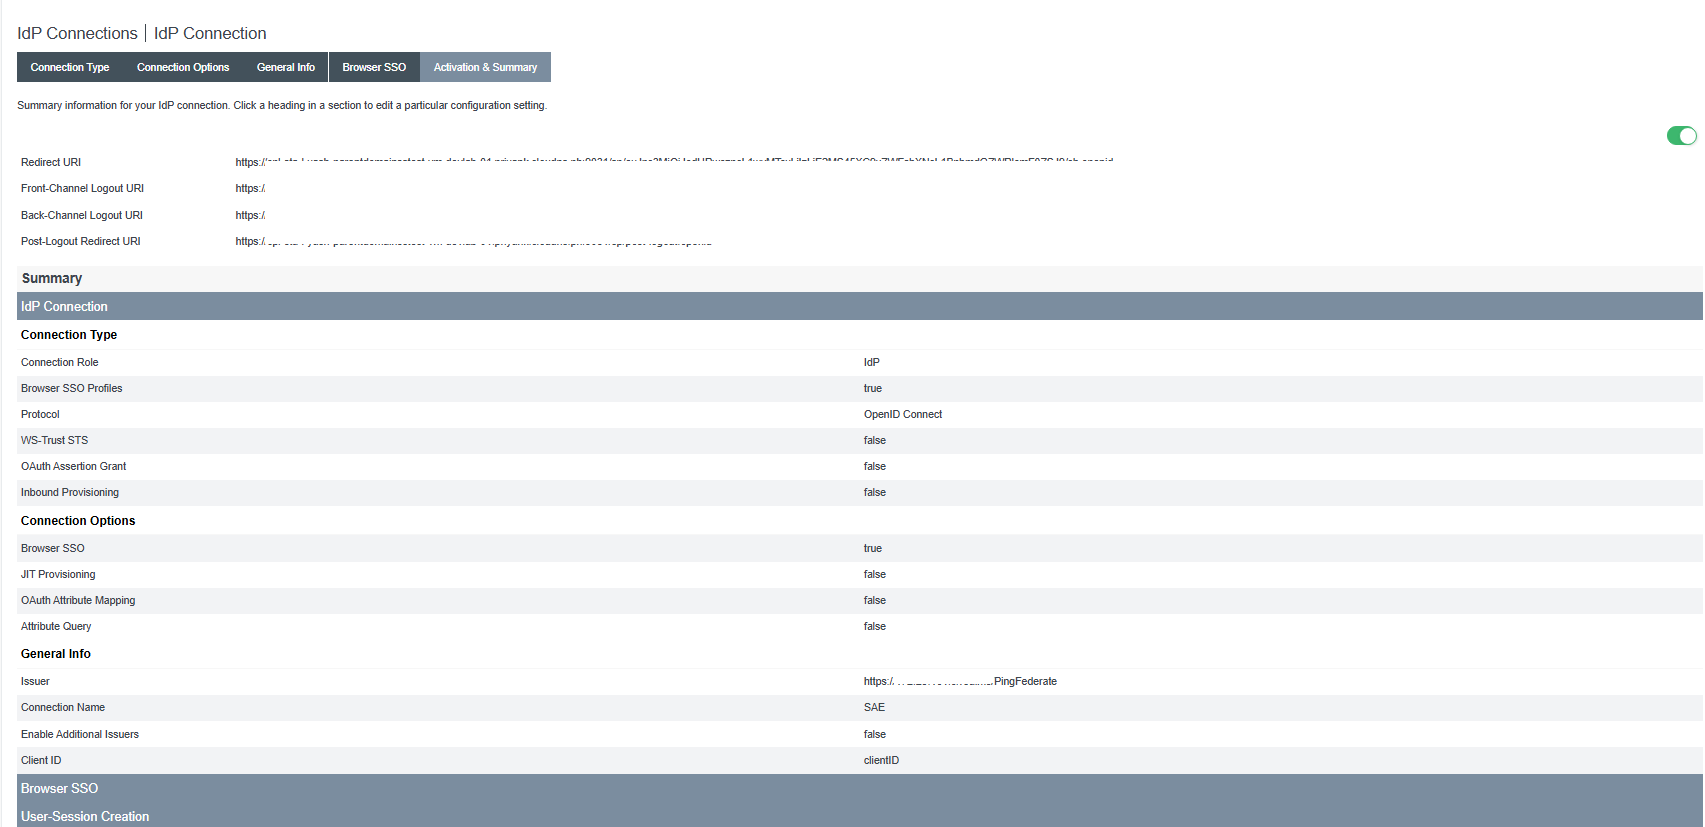This screenshot has width=1705, height=827.
Task: Click the Post-Logout Redirect URI value
Action: coord(472,241)
